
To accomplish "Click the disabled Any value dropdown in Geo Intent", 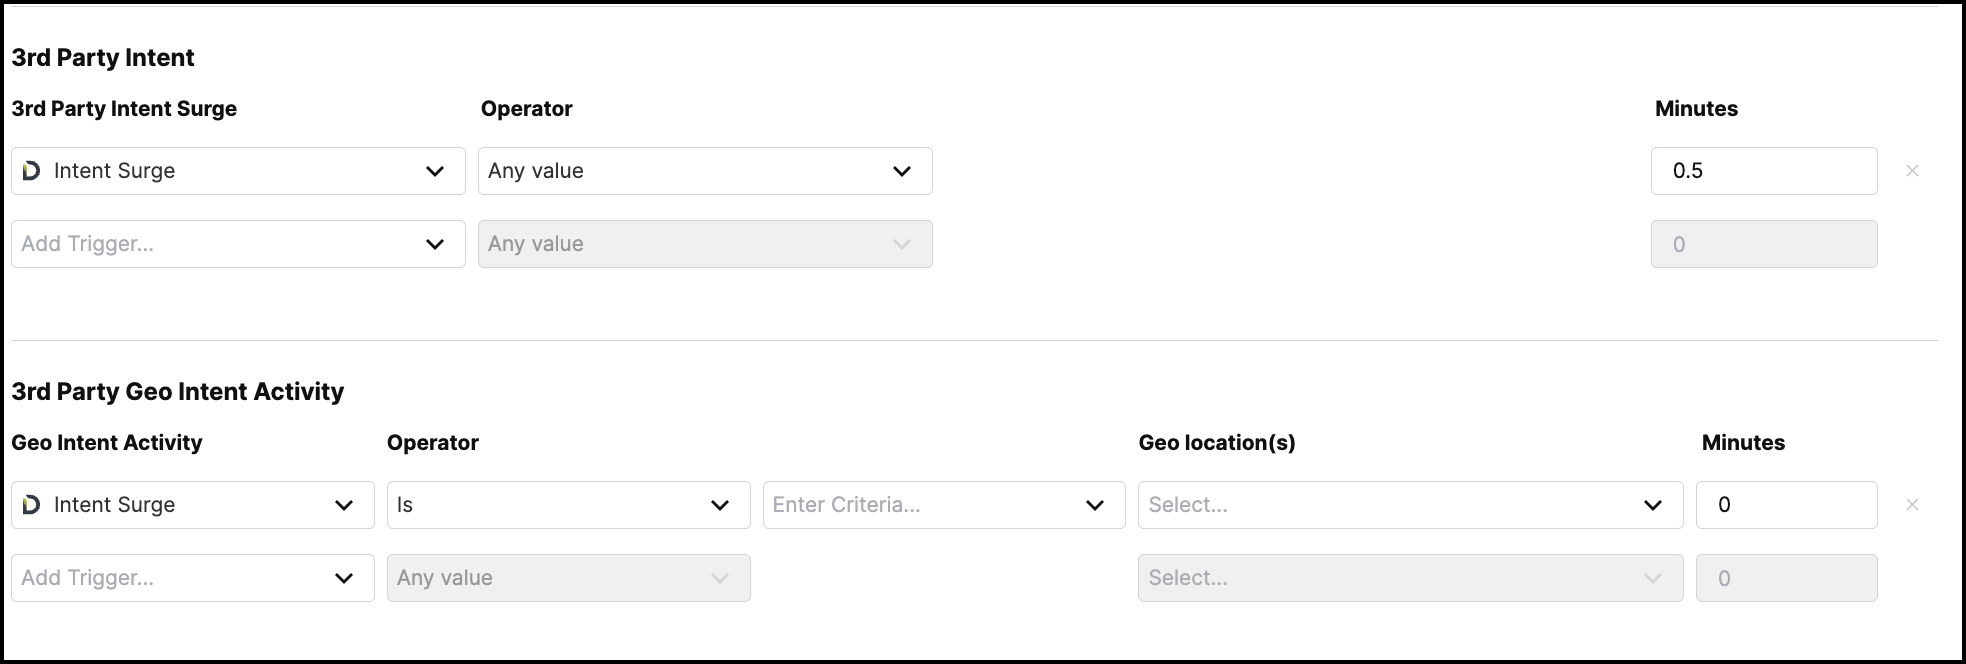I will click(x=568, y=578).
